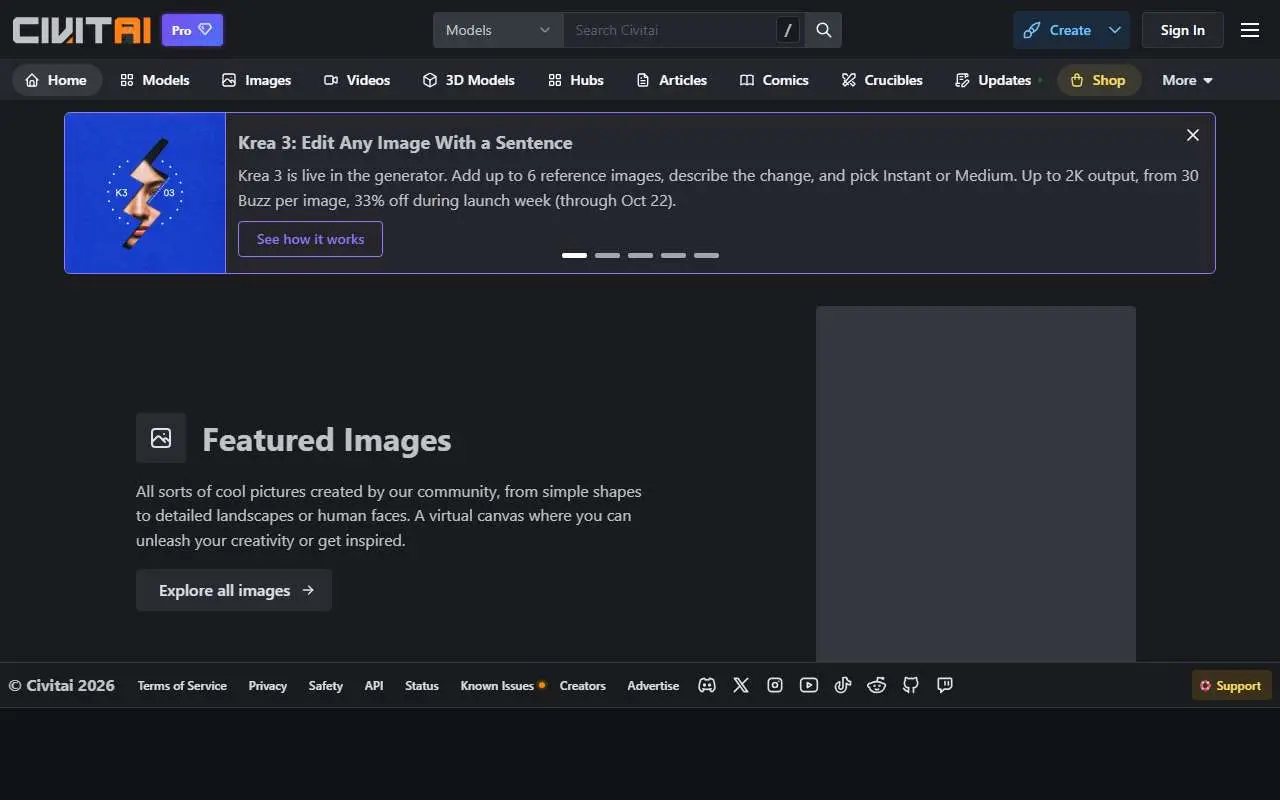This screenshot has height=800, width=1280.
Task: Open the hamburger menu
Action: click(1250, 30)
